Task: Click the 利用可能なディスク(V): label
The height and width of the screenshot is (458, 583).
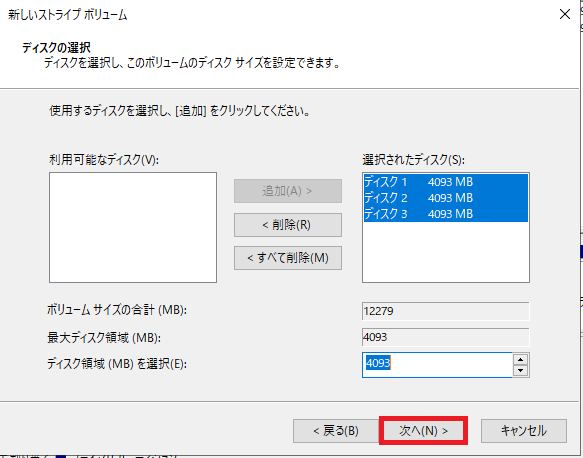Action: (x=104, y=160)
